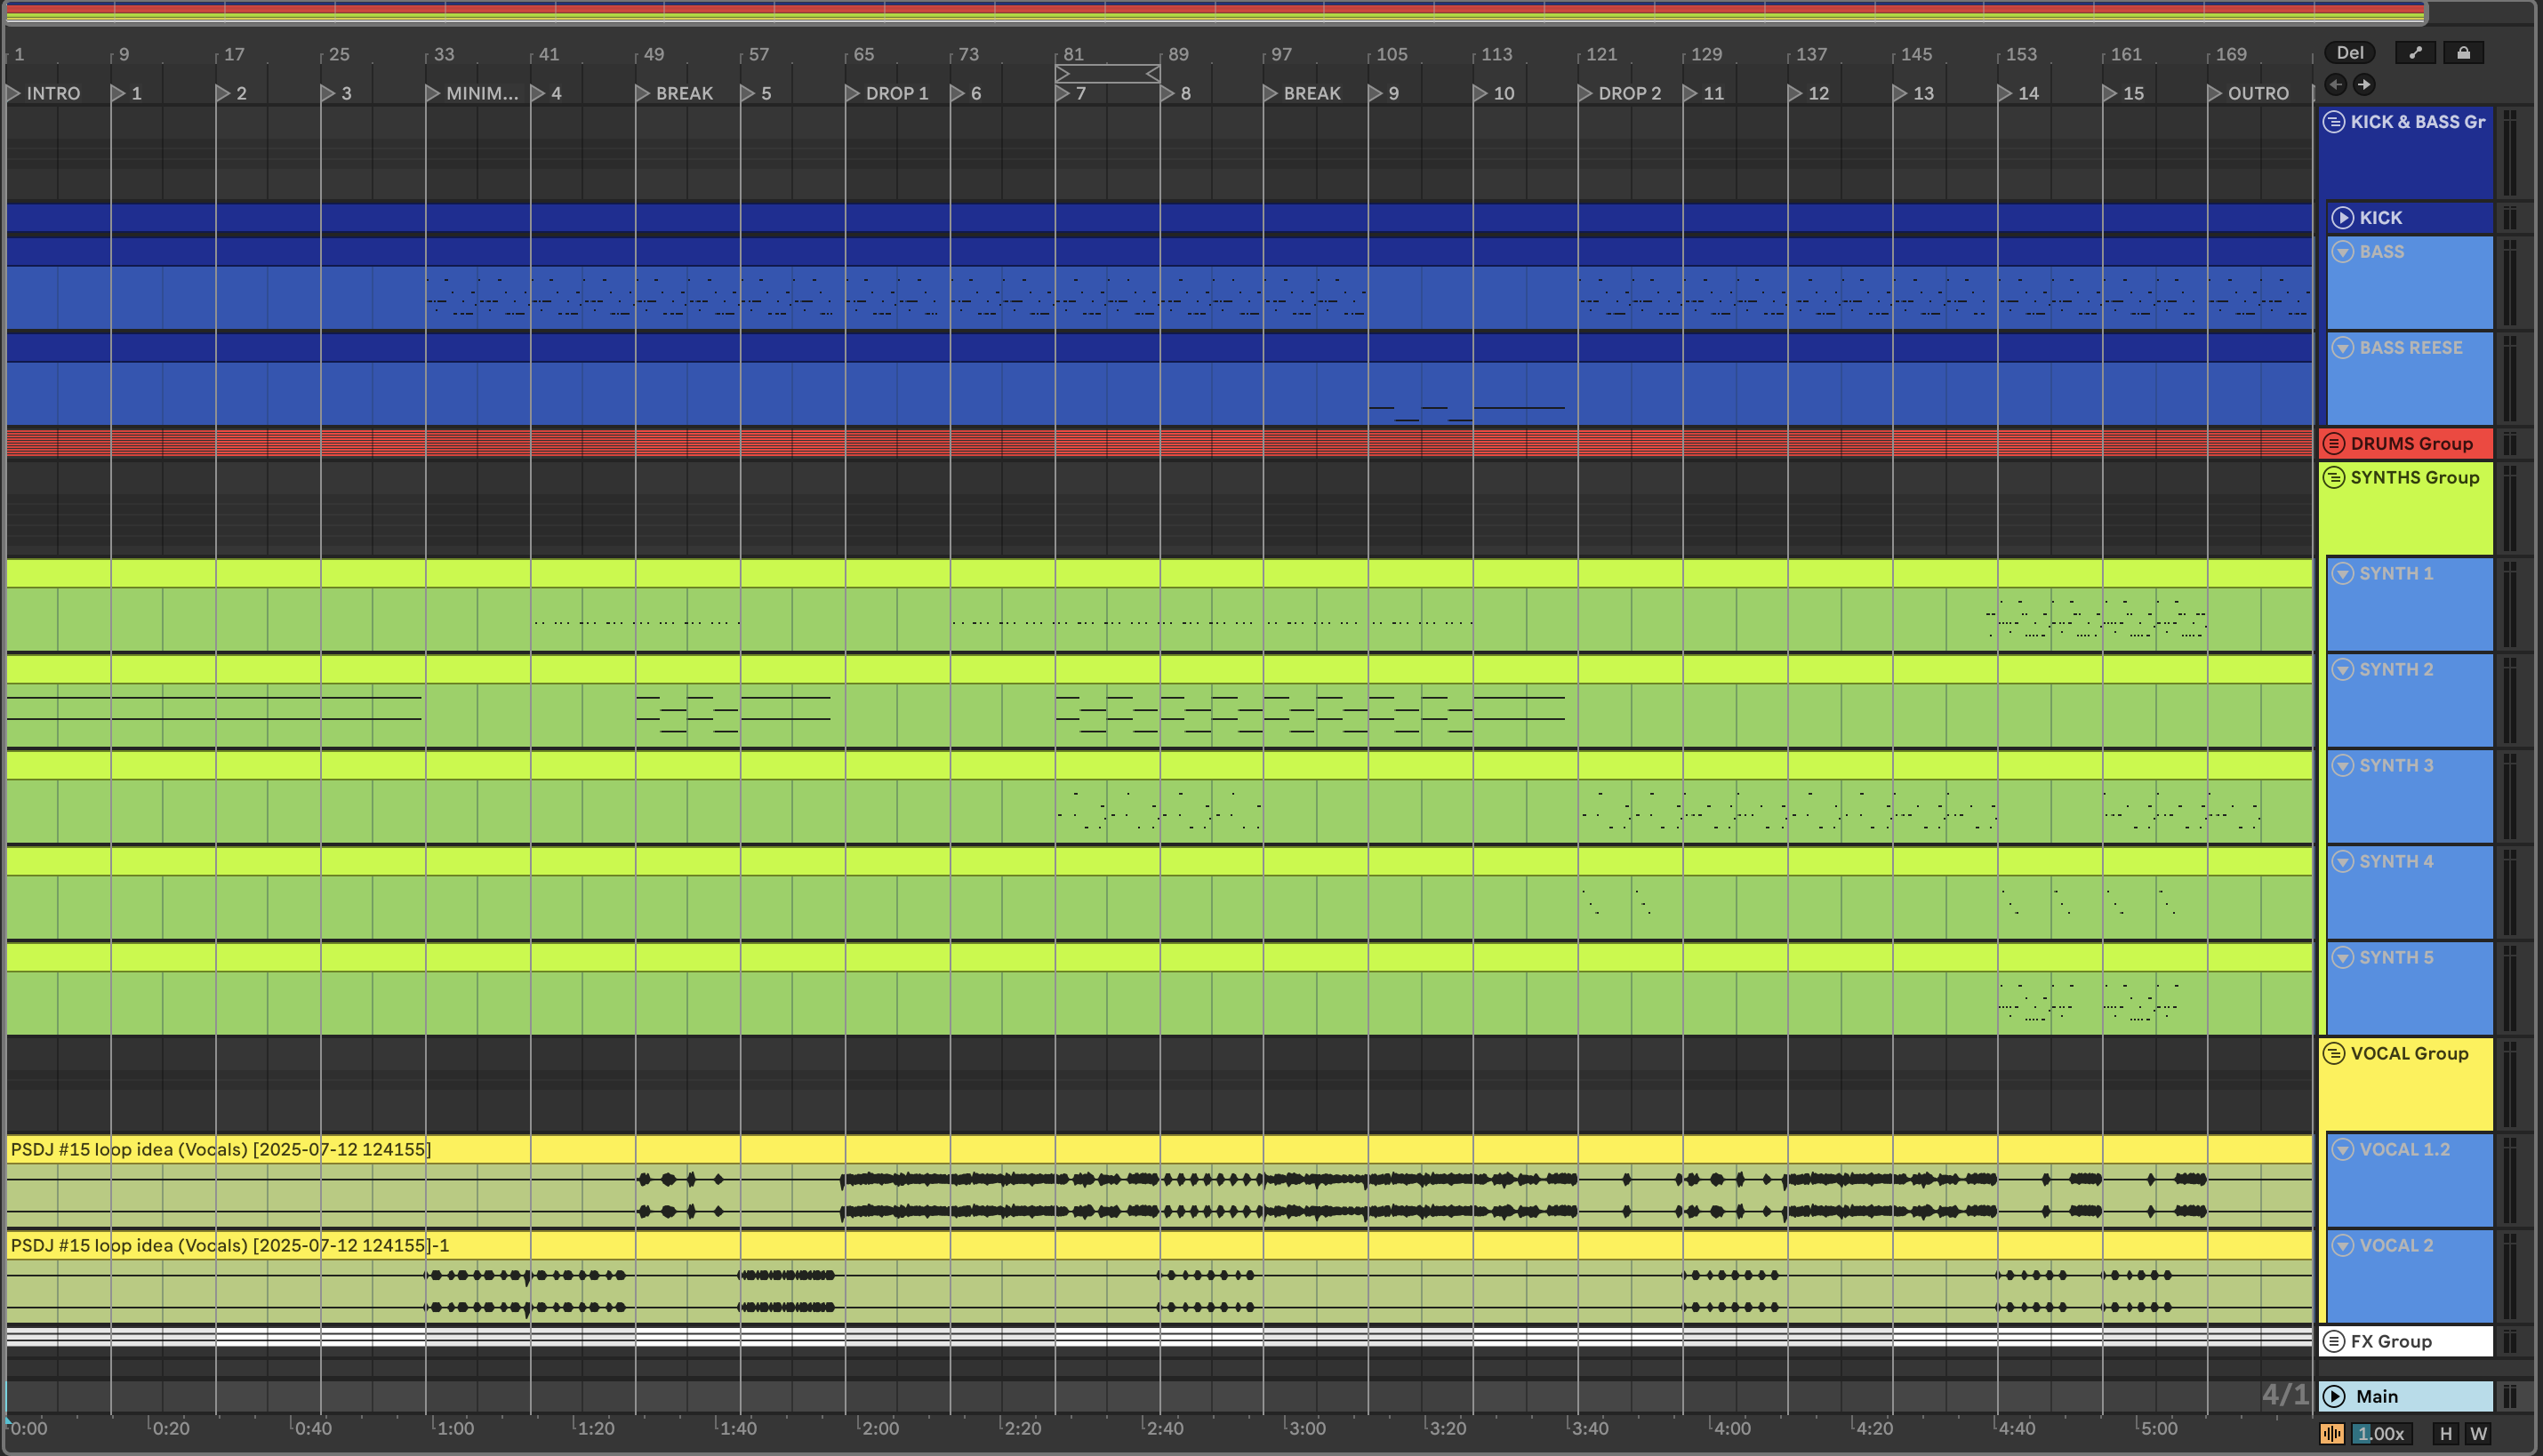
Task: Jump to previous locator arrow
Action: click(2335, 84)
